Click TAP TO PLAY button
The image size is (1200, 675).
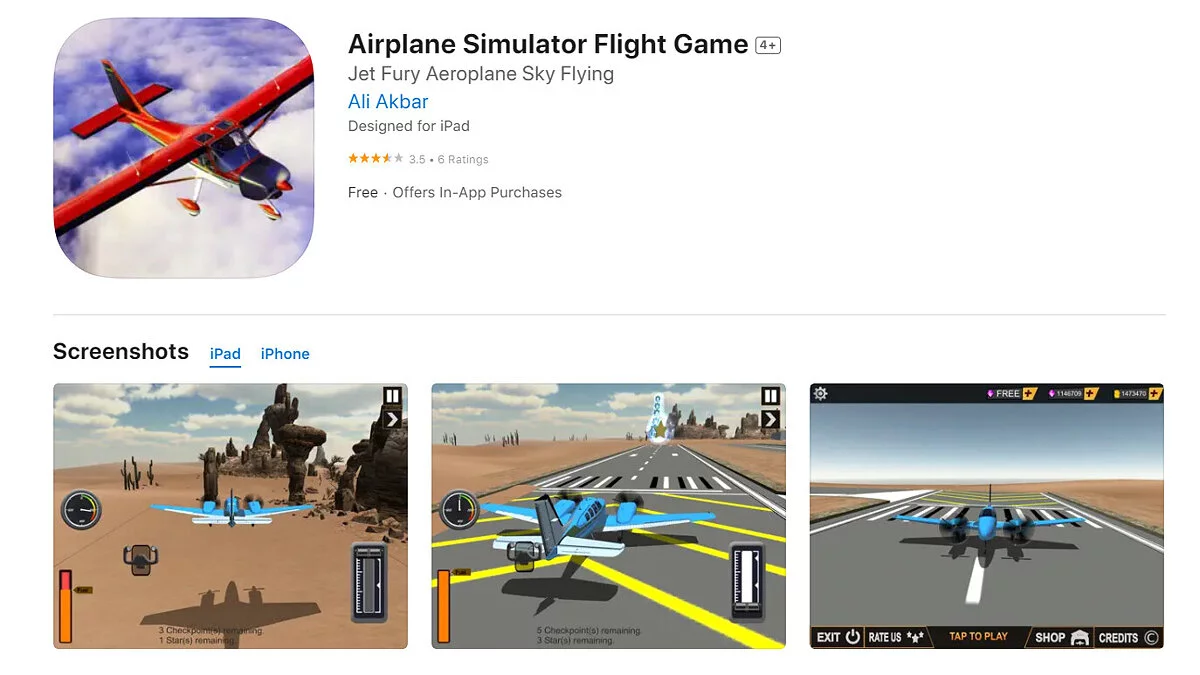tap(978, 637)
